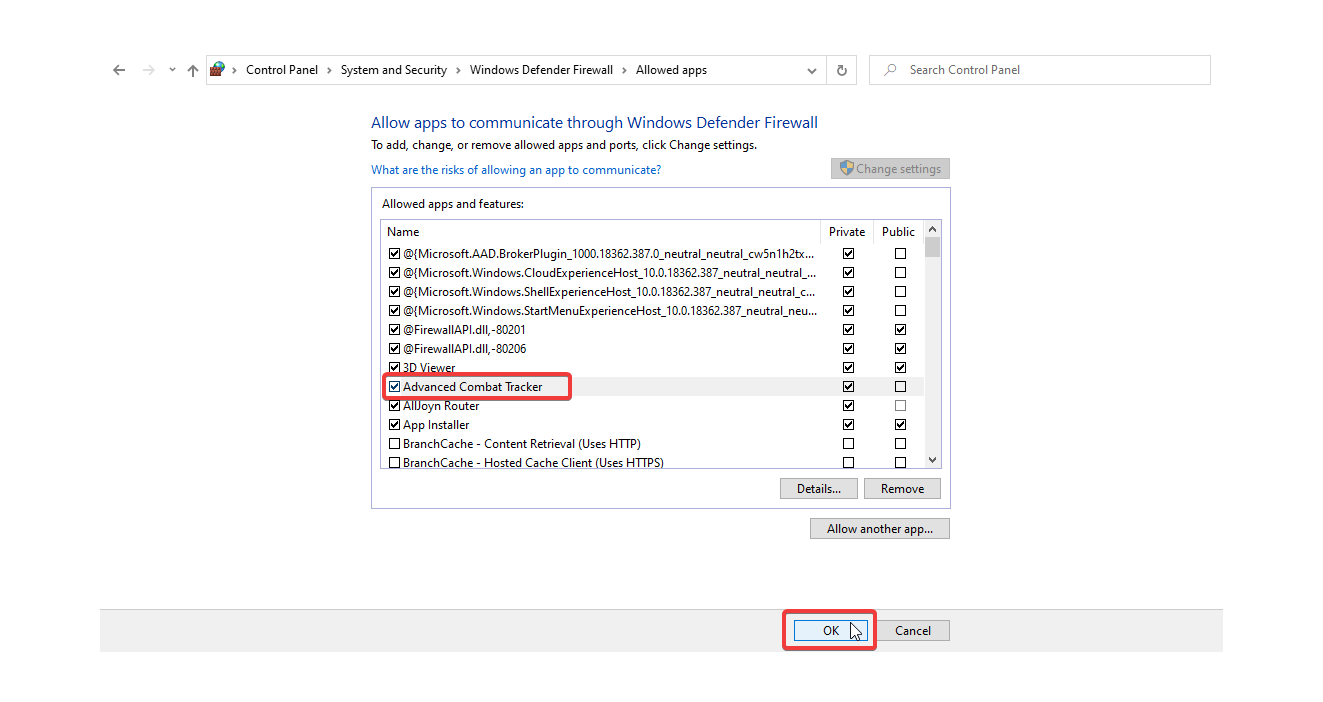Open System and Security breadcrumb
This screenshot has width=1323, height=702.
[x=394, y=70]
